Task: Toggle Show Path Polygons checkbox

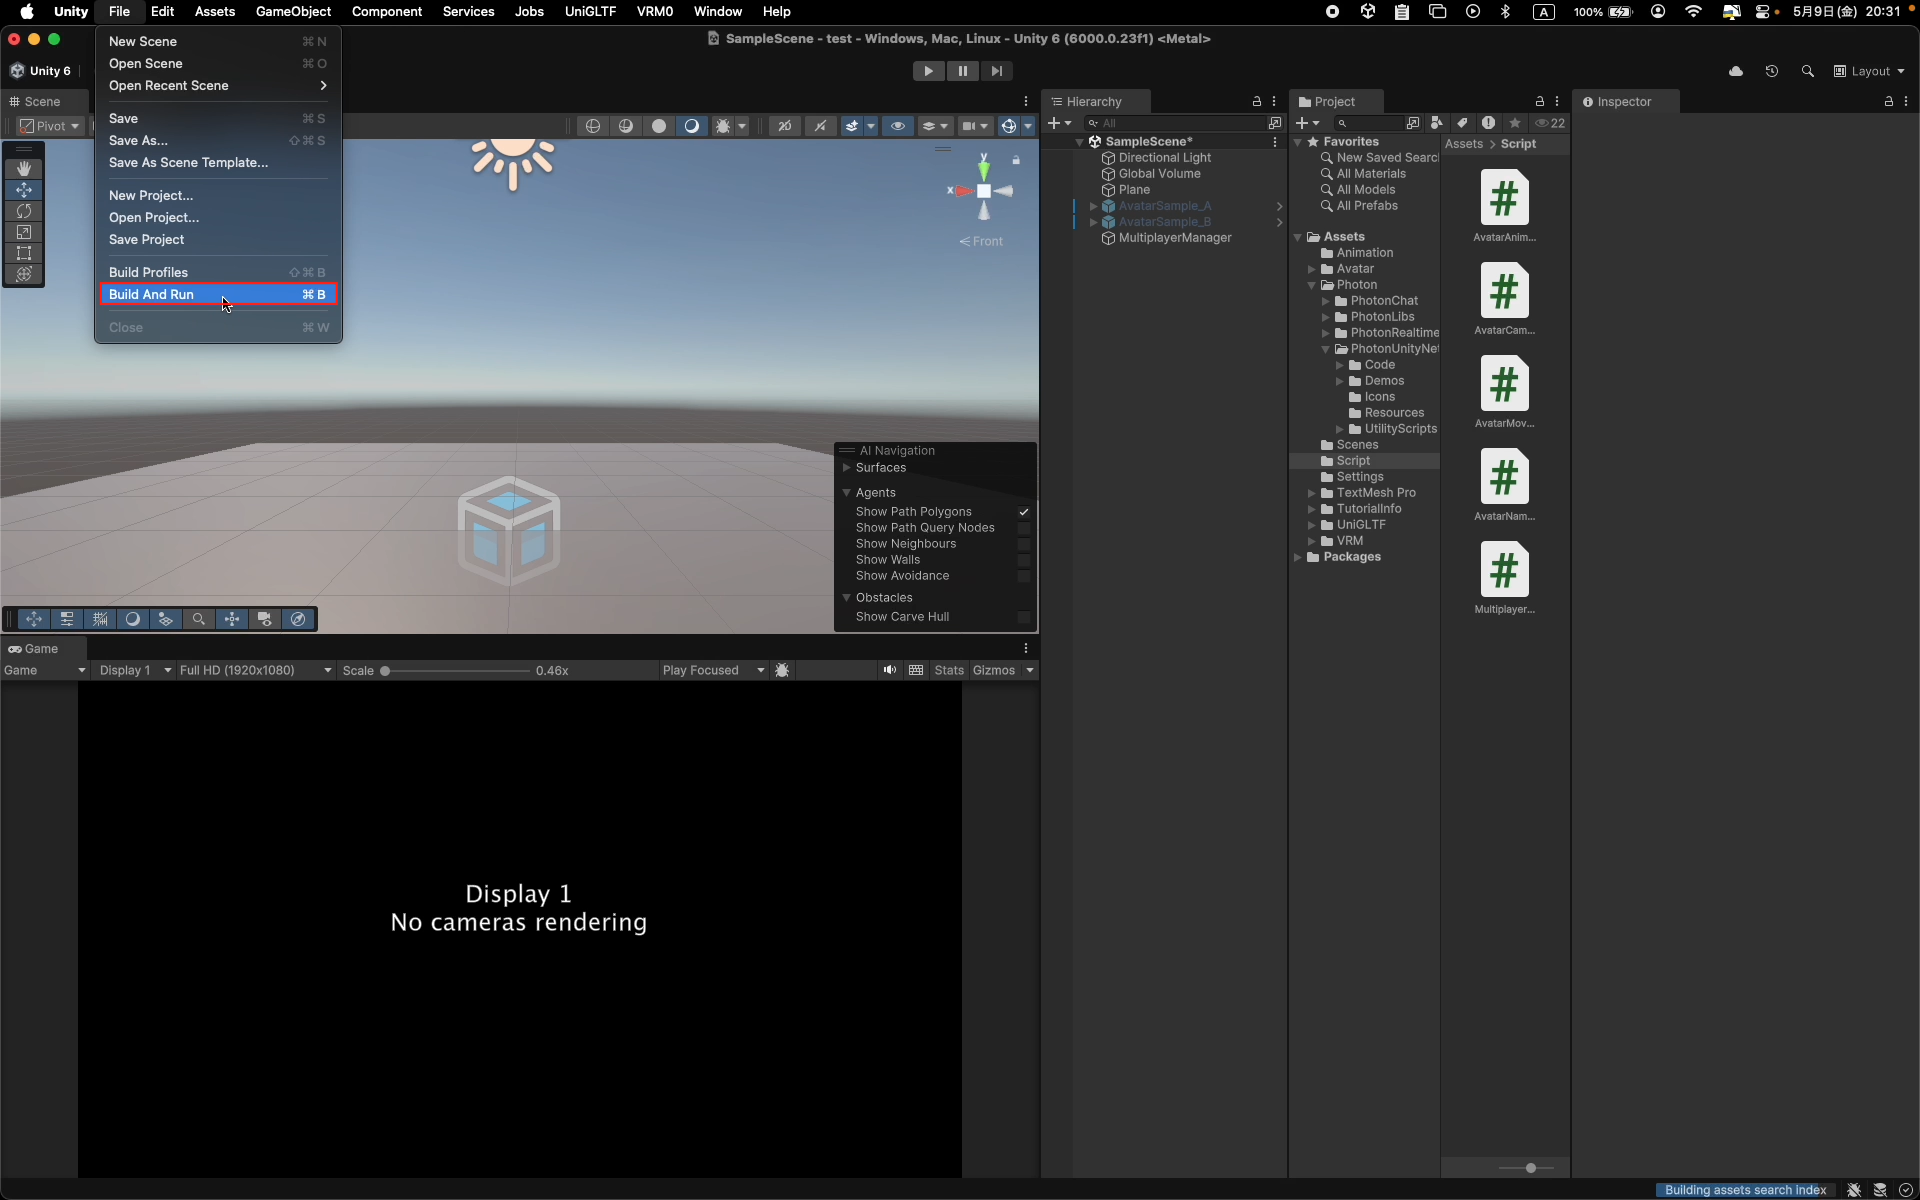Action: (x=1024, y=512)
